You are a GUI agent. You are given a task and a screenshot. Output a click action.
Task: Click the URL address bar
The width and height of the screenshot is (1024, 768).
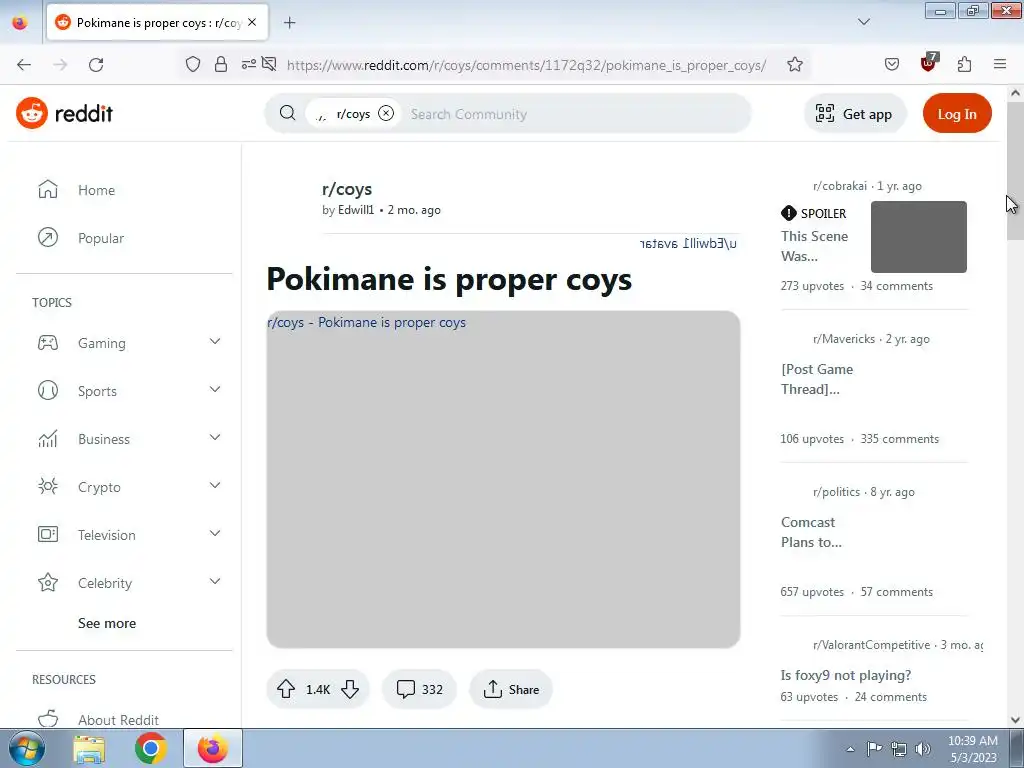click(x=526, y=65)
